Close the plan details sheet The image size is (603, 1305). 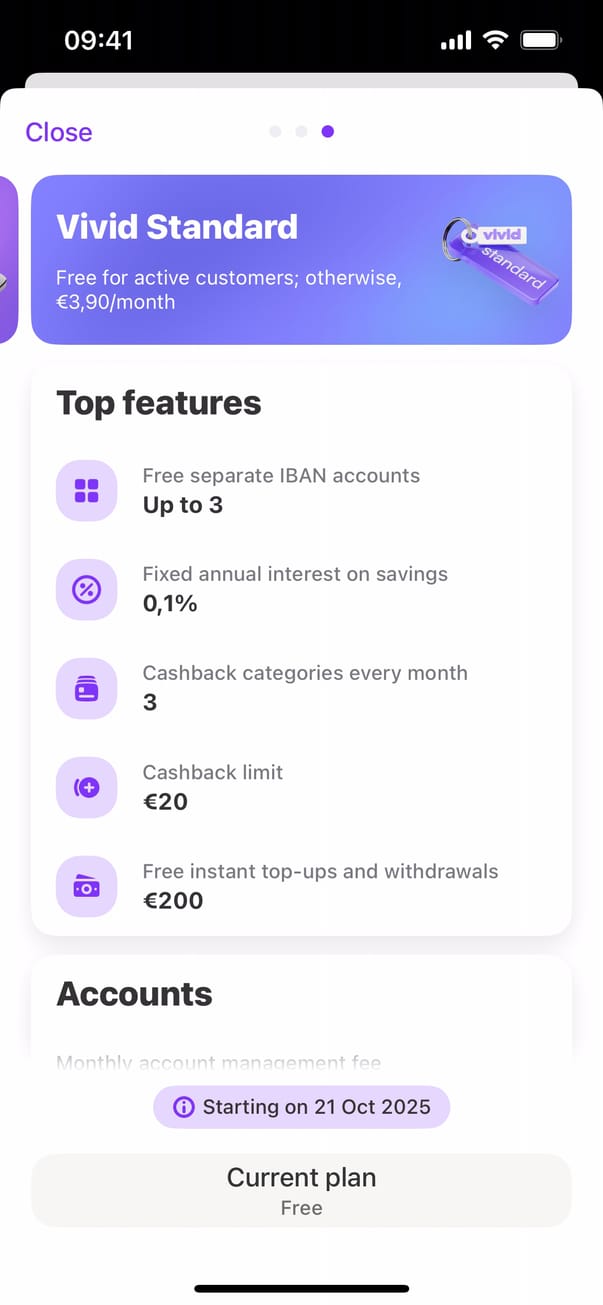[59, 132]
